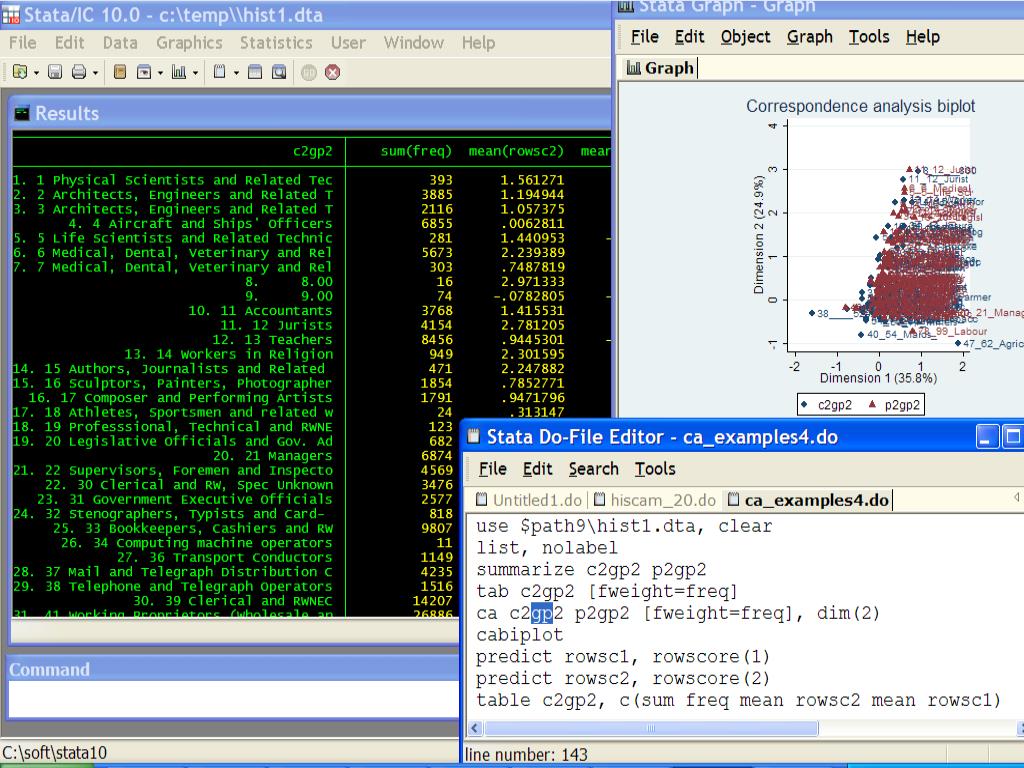Open Search menu in Do-File Editor

coord(593,468)
